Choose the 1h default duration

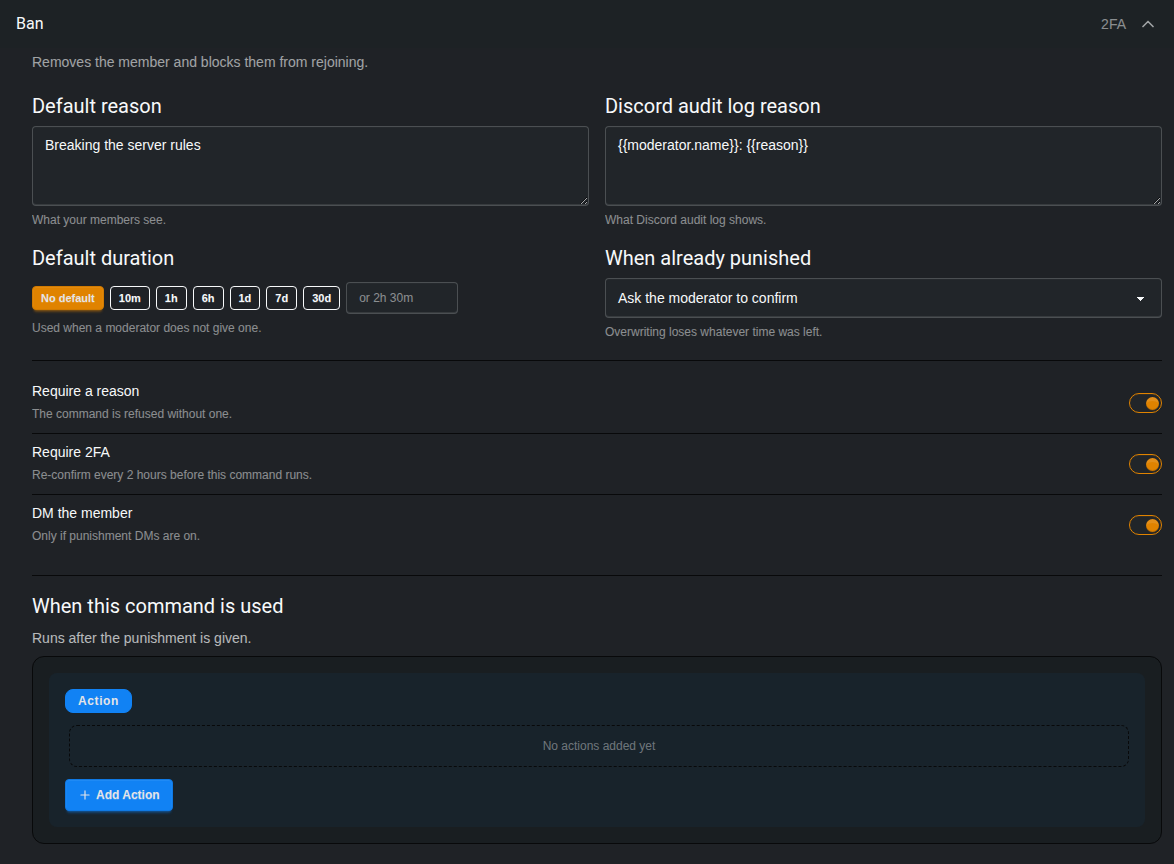171,298
